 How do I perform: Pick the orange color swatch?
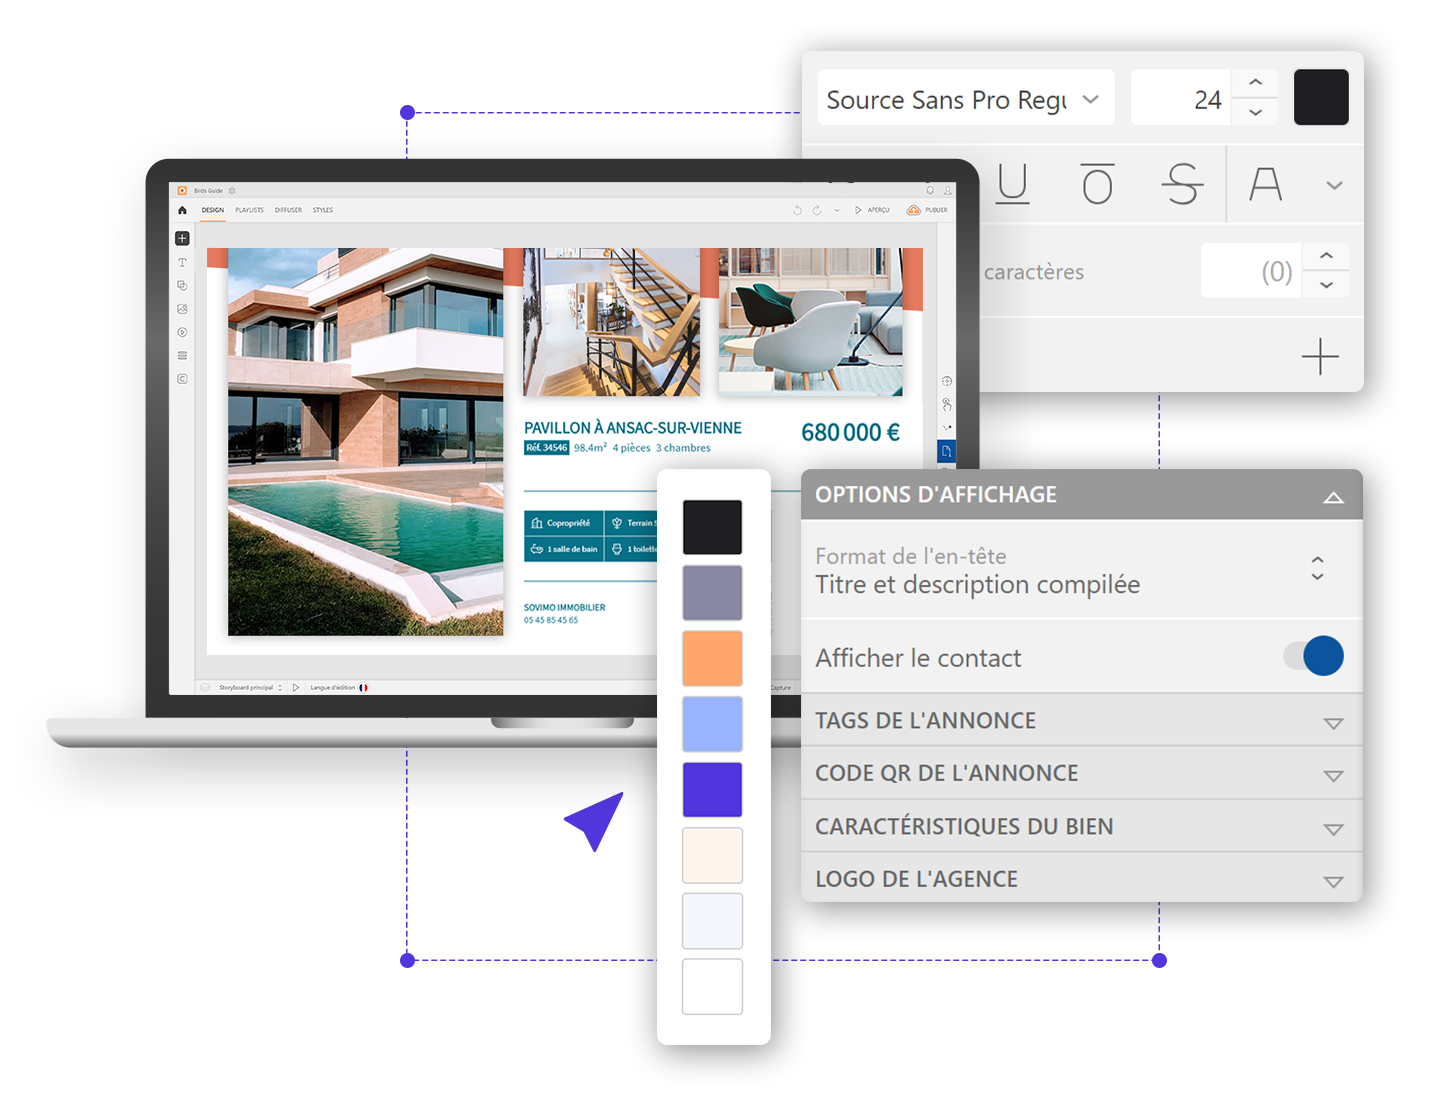click(712, 657)
